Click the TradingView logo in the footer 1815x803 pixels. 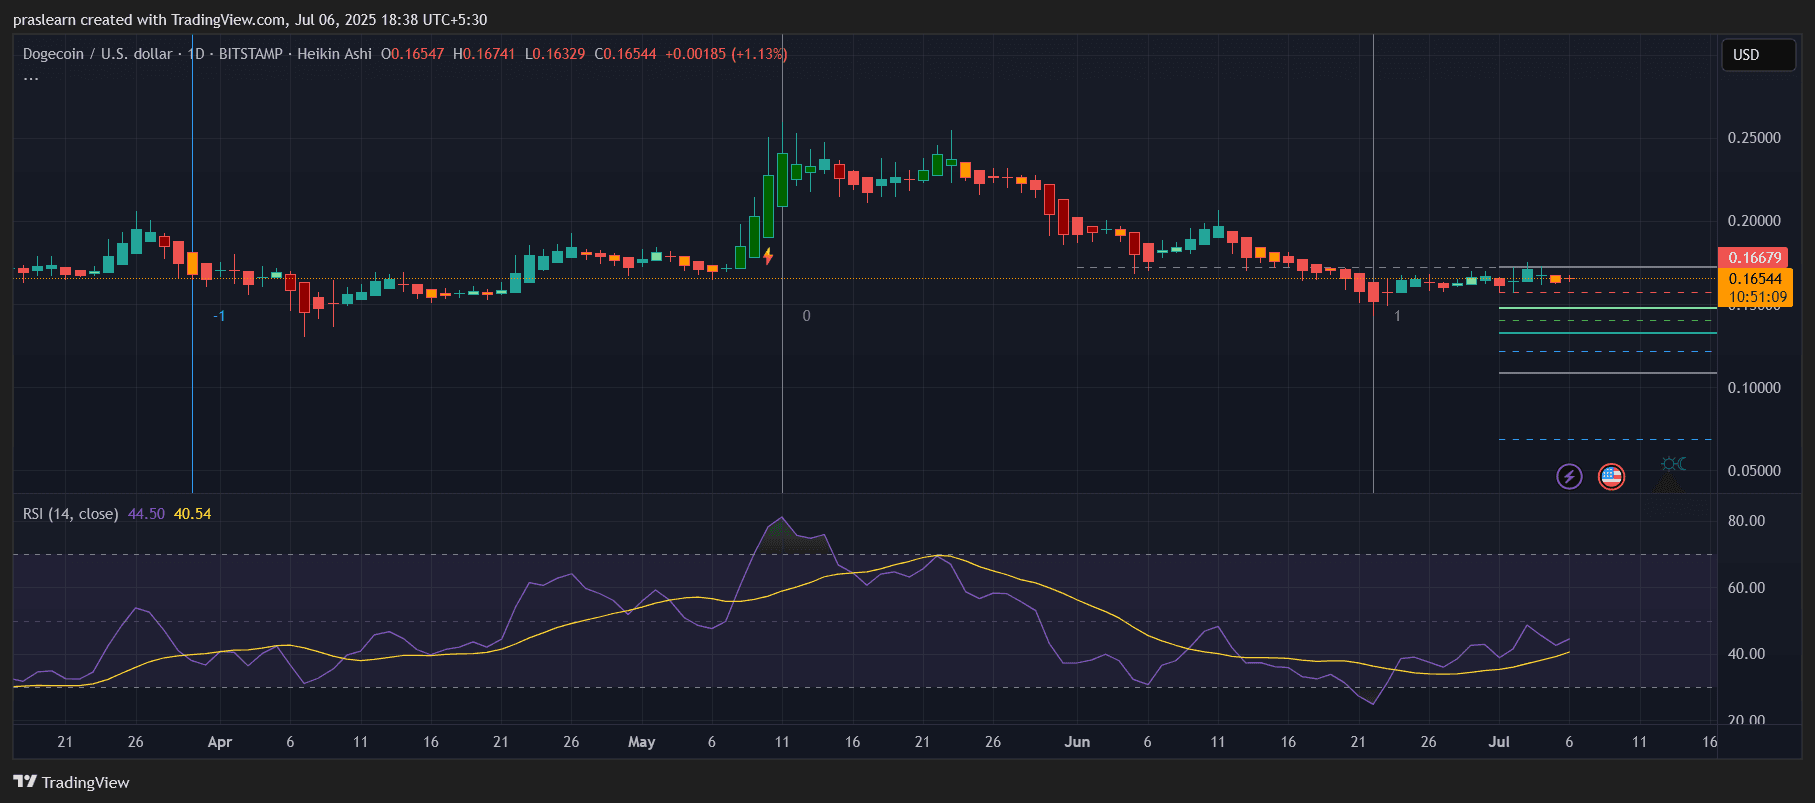pyautogui.click(x=71, y=782)
